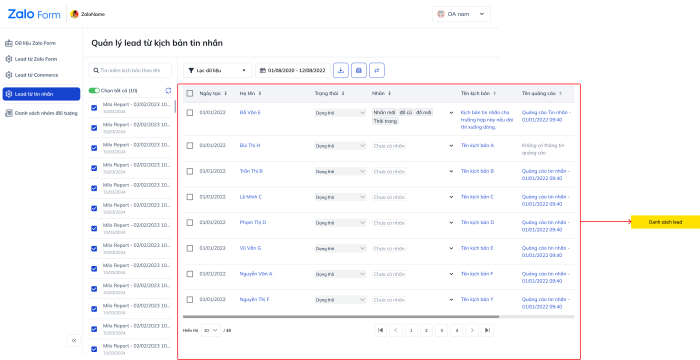Open status dropdown for Nguyễn Thị F
The width and height of the screenshot is (700, 360).
coord(341,300)
